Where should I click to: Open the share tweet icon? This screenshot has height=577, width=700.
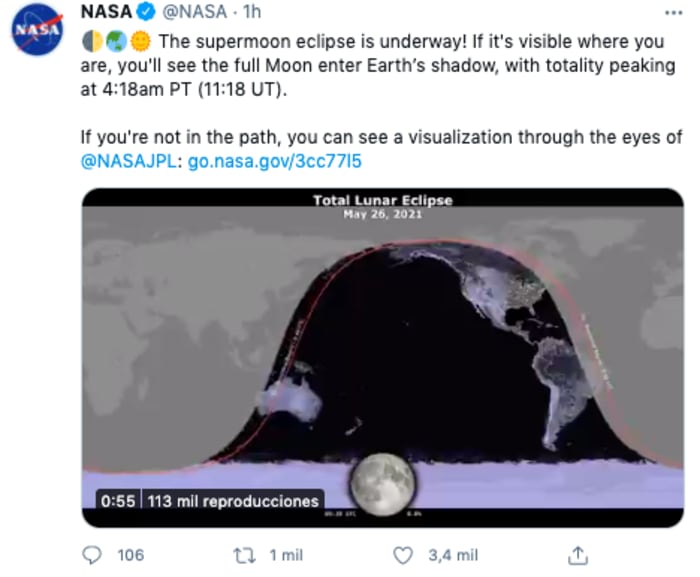(579, 554)
